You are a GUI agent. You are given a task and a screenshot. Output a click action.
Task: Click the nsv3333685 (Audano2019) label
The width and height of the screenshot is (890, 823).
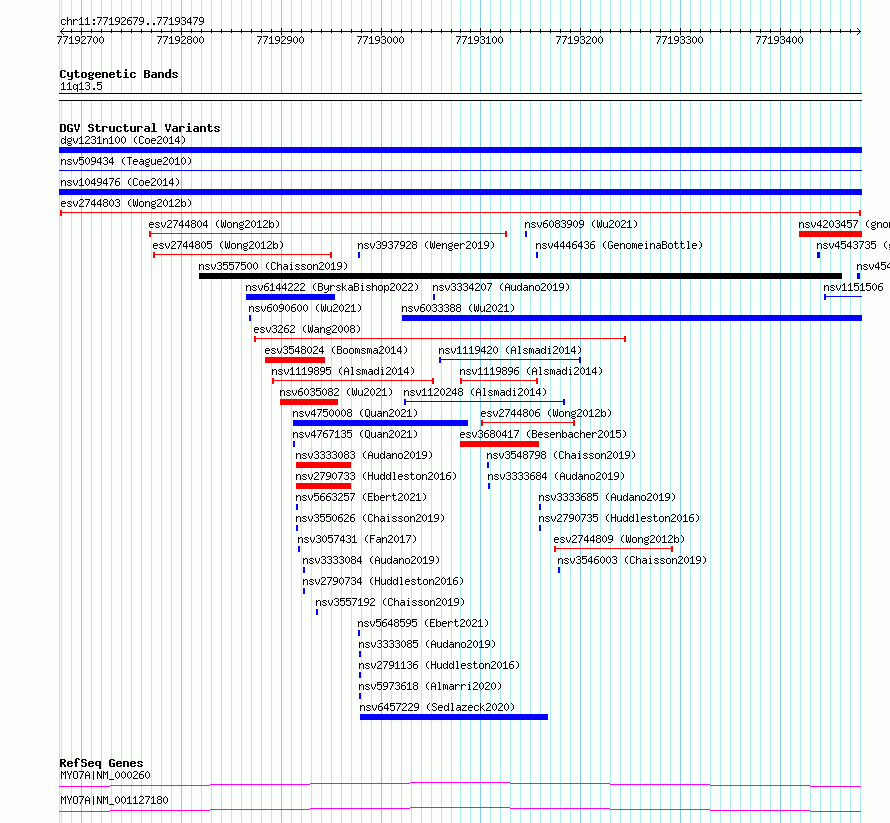click(x=607, y=497)
